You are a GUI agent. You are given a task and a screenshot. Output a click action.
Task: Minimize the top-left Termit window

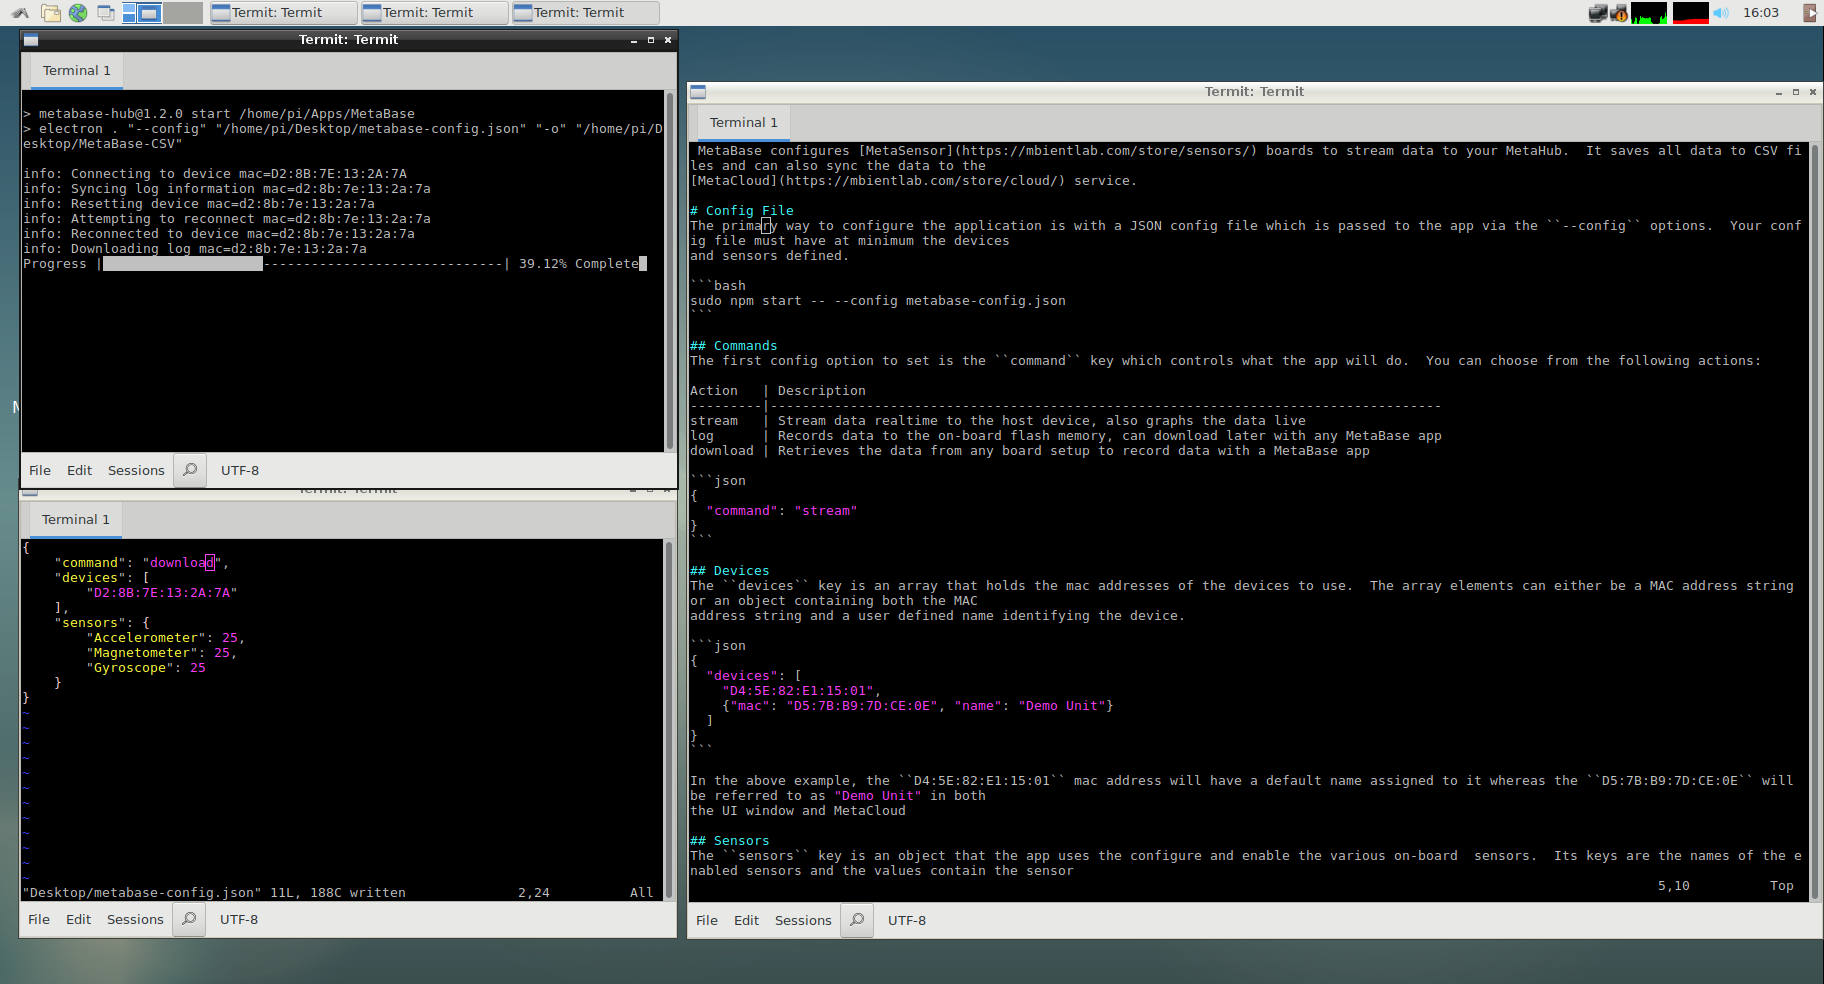tap(634, 40)
